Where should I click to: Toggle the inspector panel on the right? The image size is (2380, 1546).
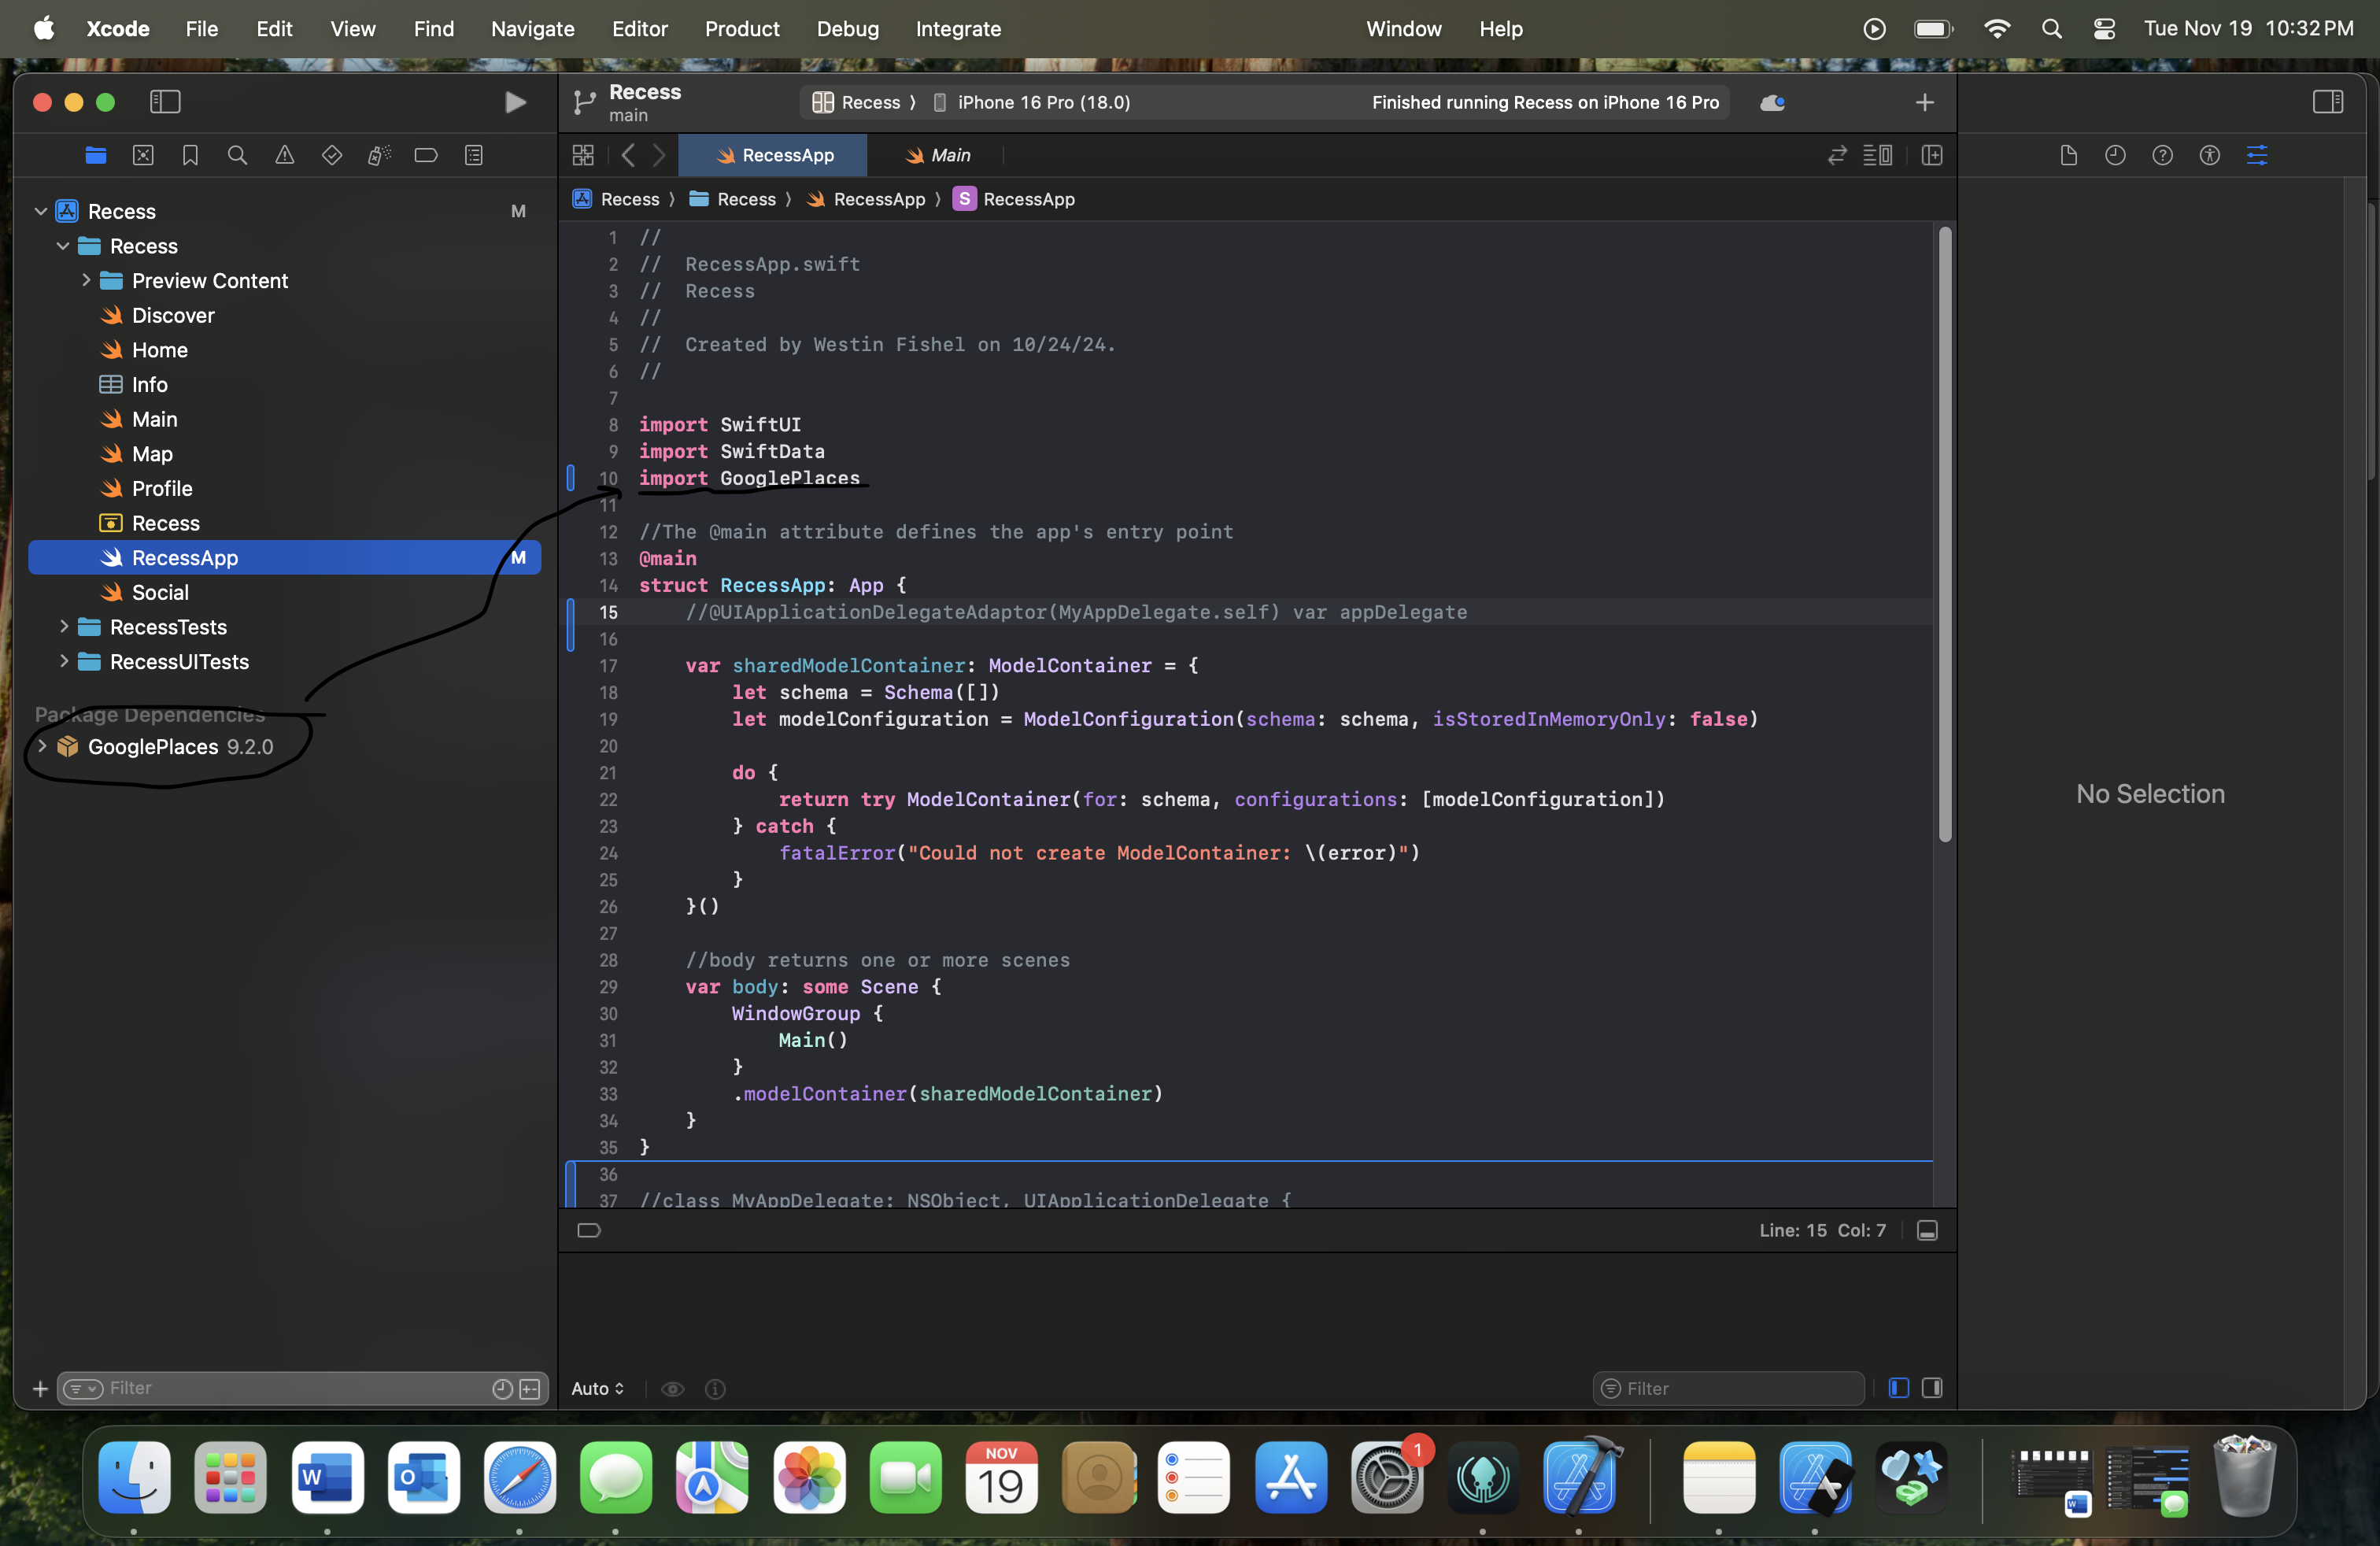tap(2327, 102)
